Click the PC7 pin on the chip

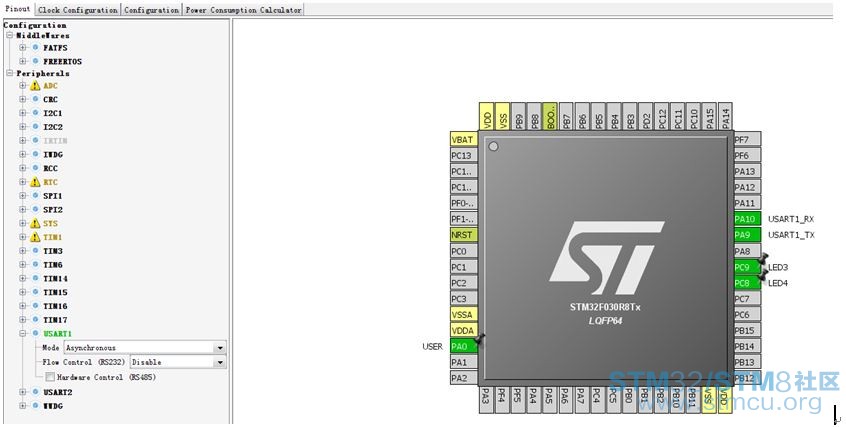(747, 299)
